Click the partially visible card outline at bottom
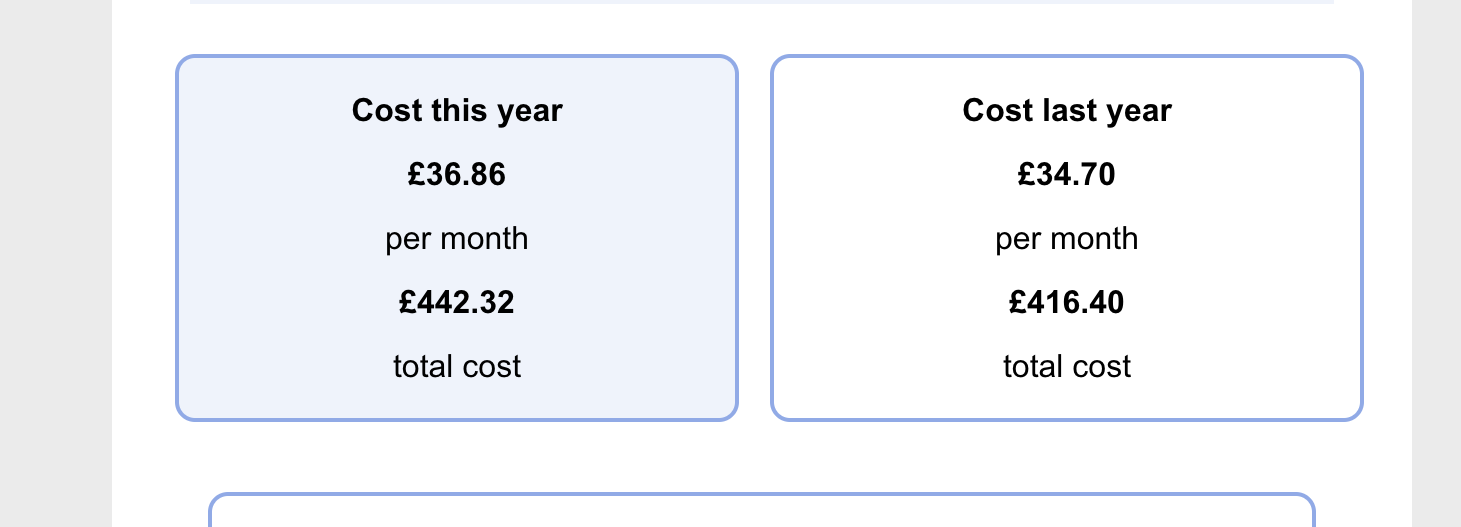1461x527 pixels. click(760, 496)
